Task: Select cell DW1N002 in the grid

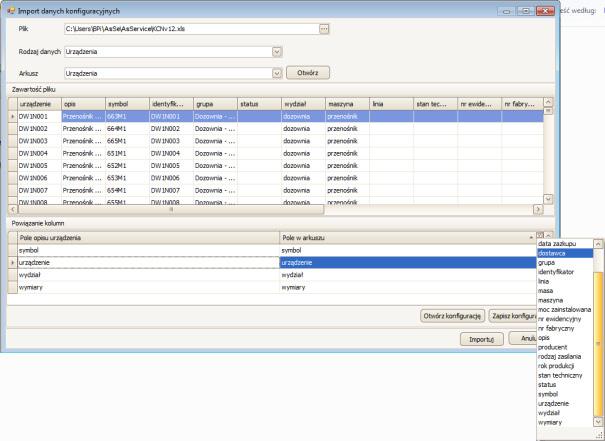Action: pyautogui.click(x=39, y=128)
